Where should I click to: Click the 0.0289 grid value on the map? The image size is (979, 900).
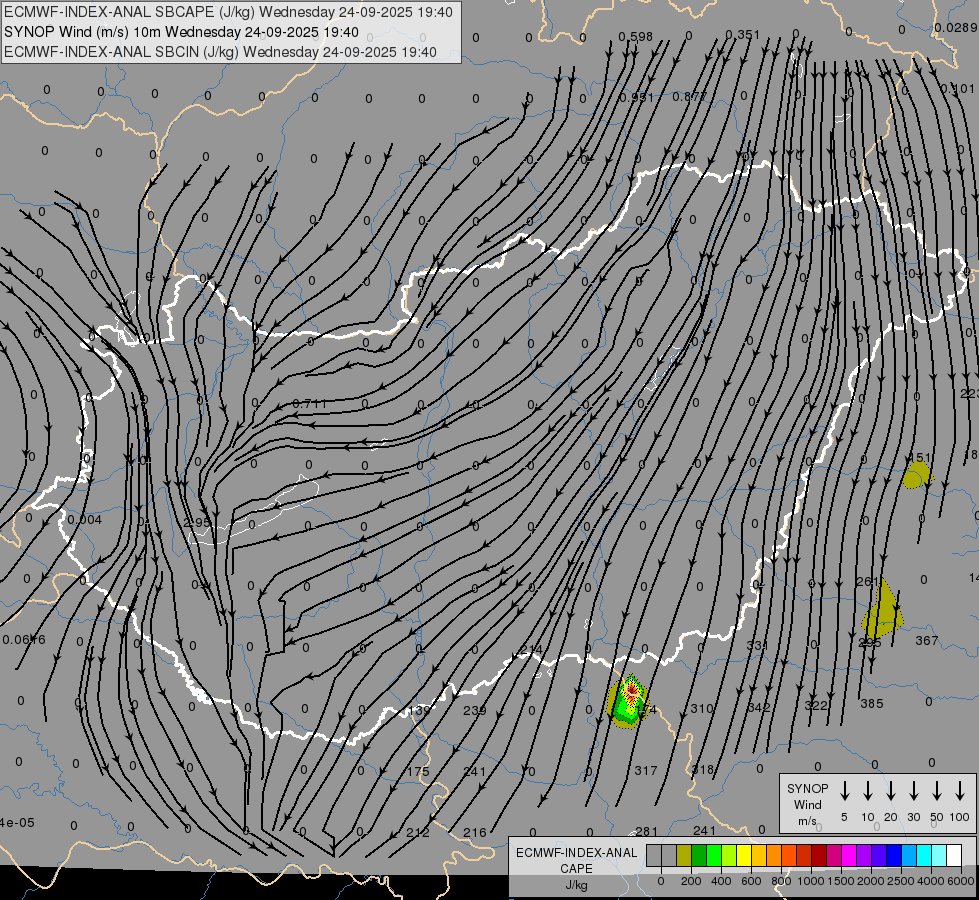pos(955,27)
